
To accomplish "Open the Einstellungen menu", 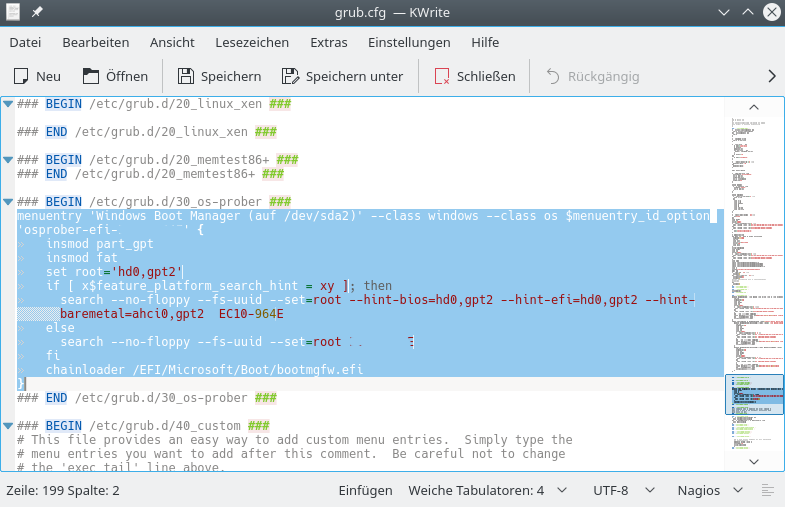I will coord(409,43).
